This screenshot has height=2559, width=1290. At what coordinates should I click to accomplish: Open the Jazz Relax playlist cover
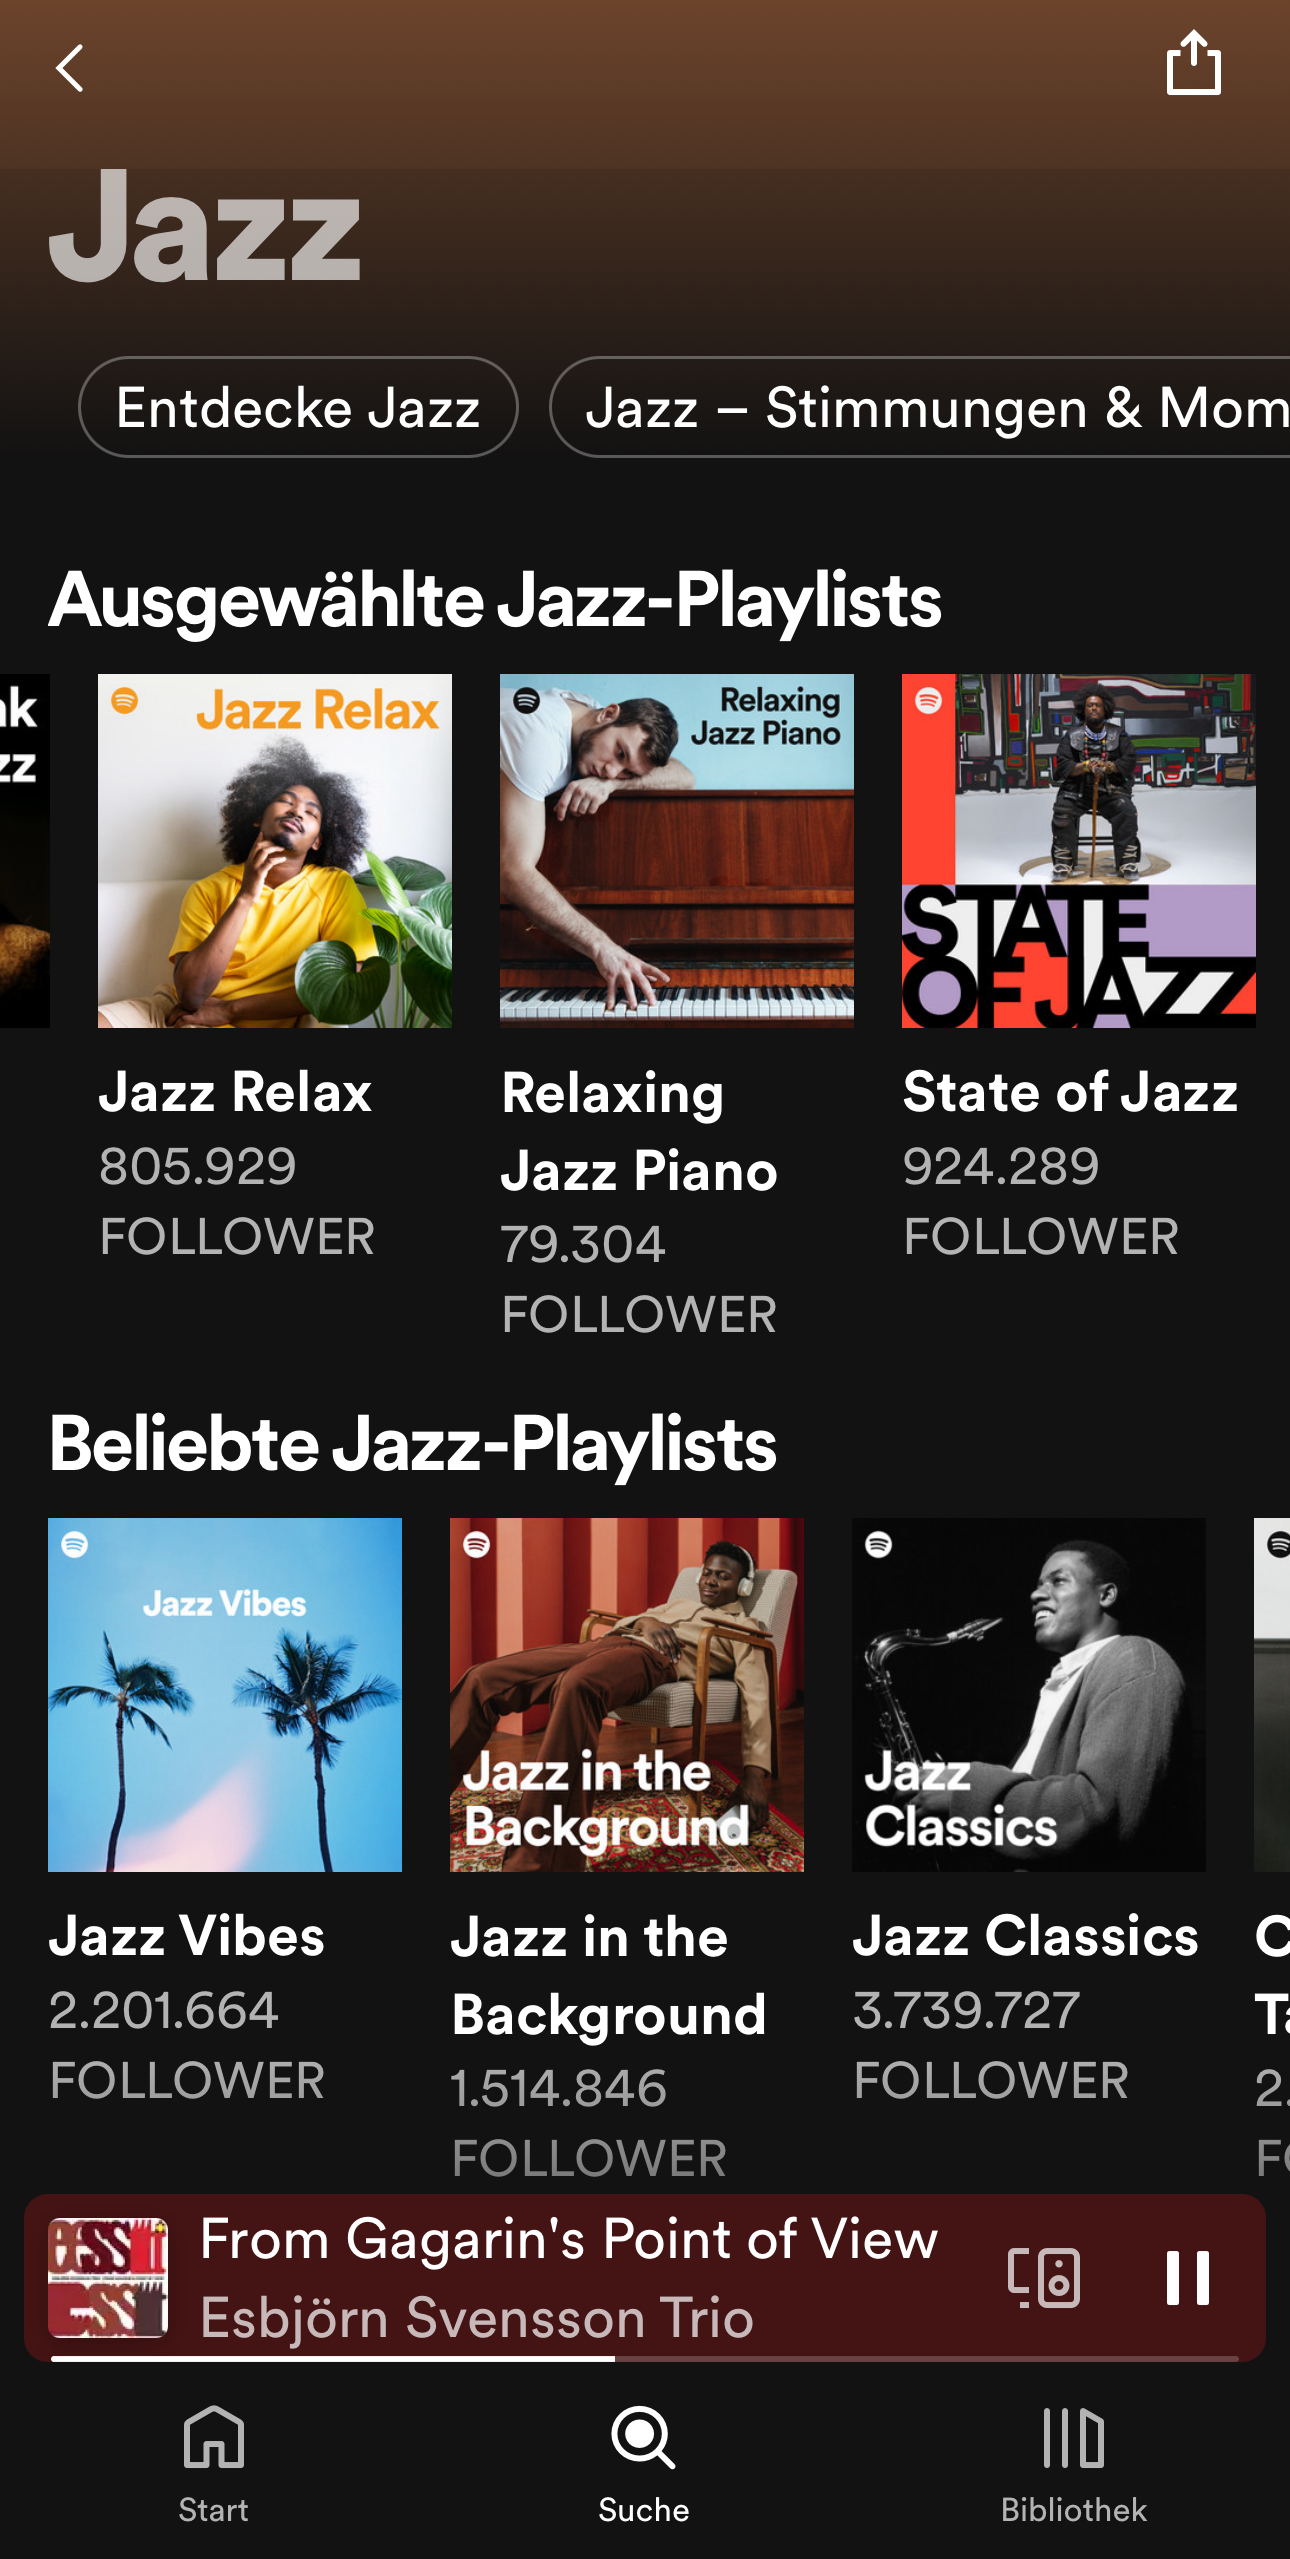click(275, 851)
